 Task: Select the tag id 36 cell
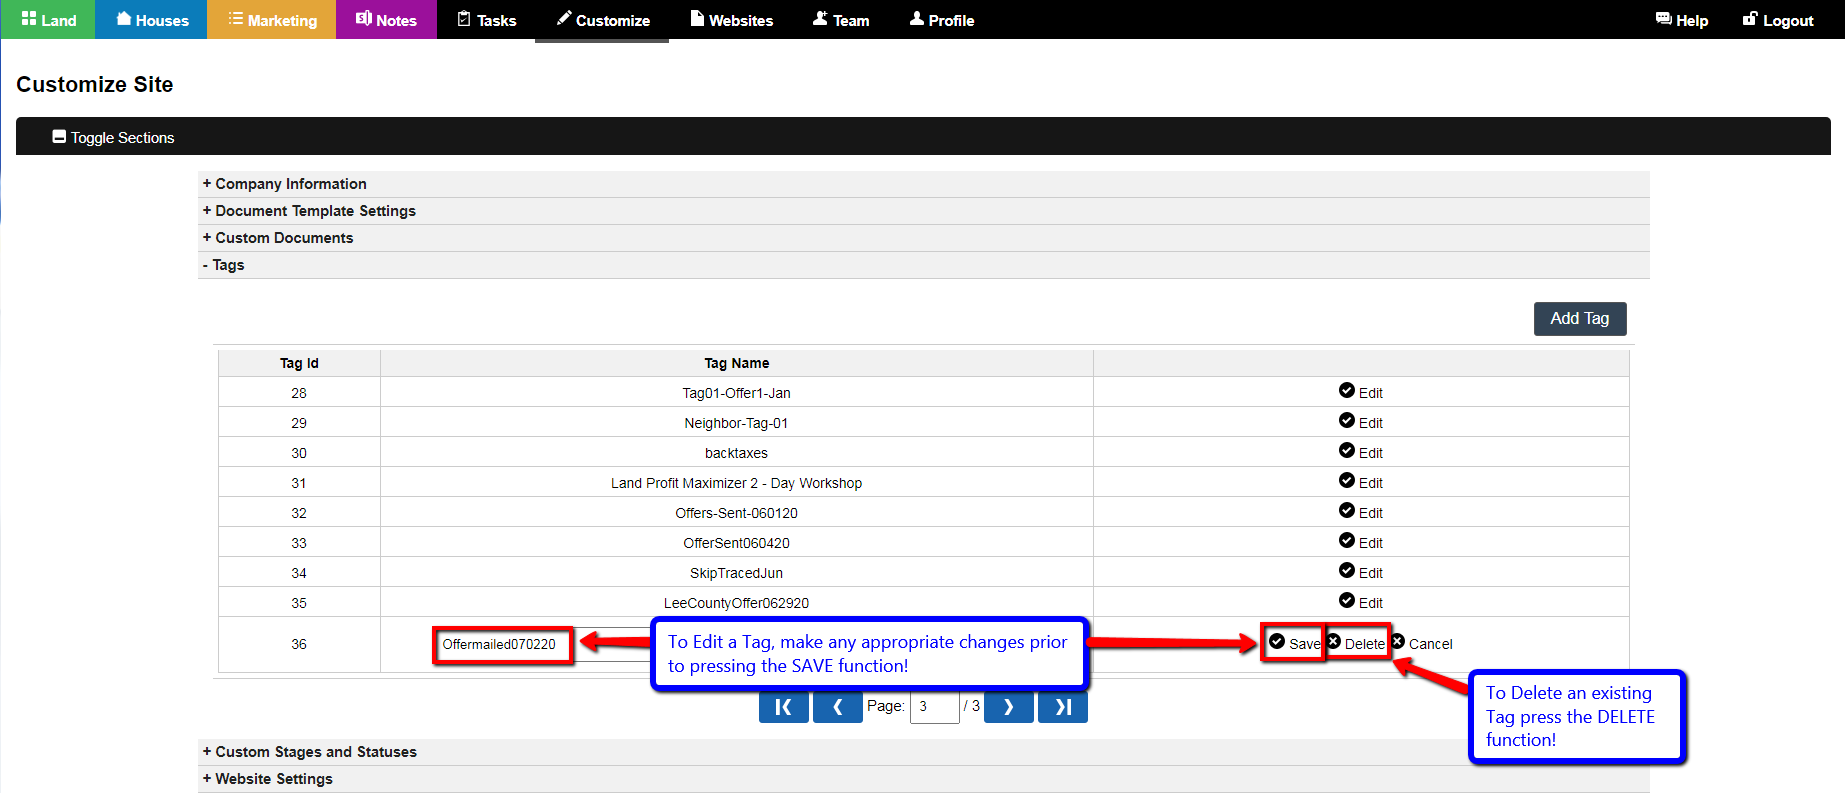tap(299, 644)
